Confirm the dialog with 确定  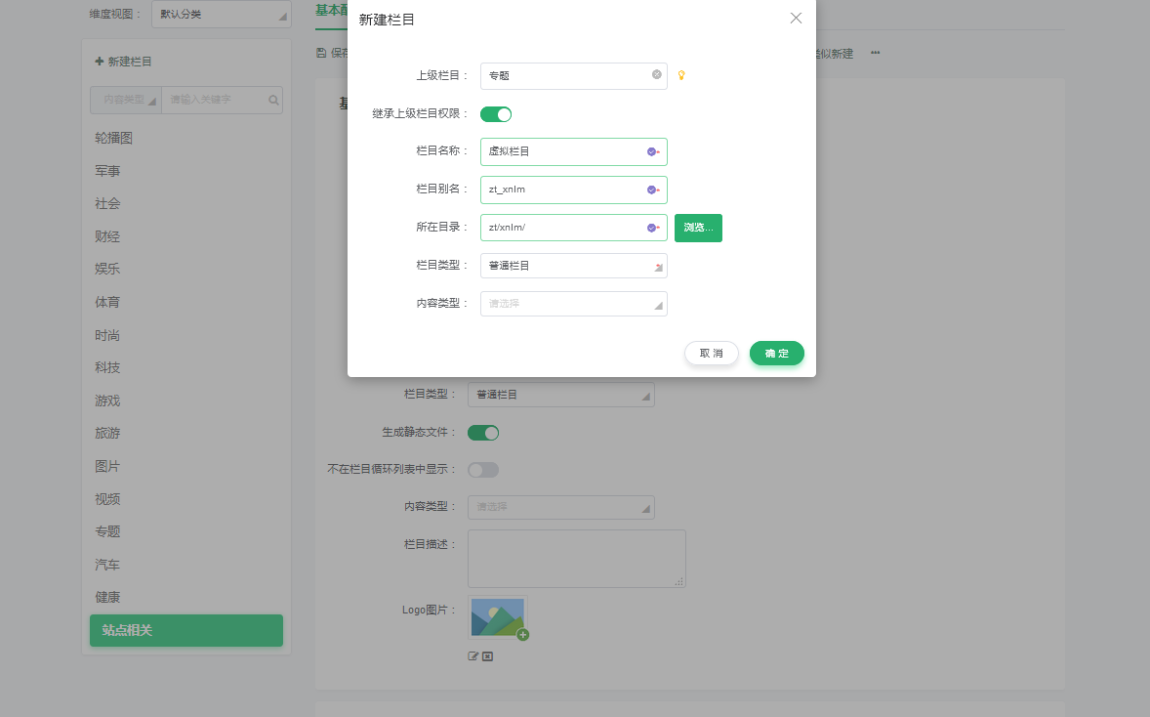(776, 353)
